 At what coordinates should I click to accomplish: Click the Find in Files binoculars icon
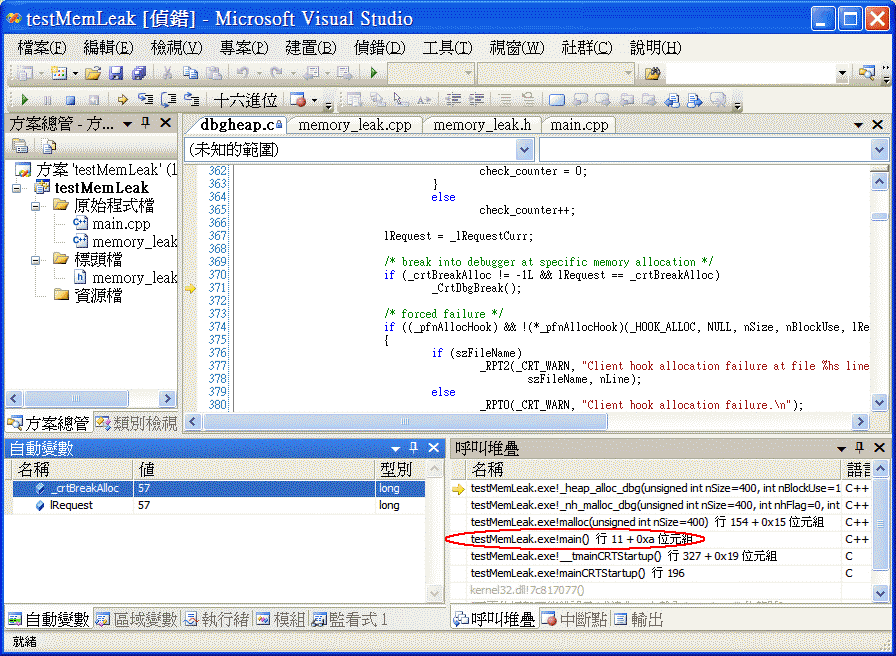tap(653, 73)
